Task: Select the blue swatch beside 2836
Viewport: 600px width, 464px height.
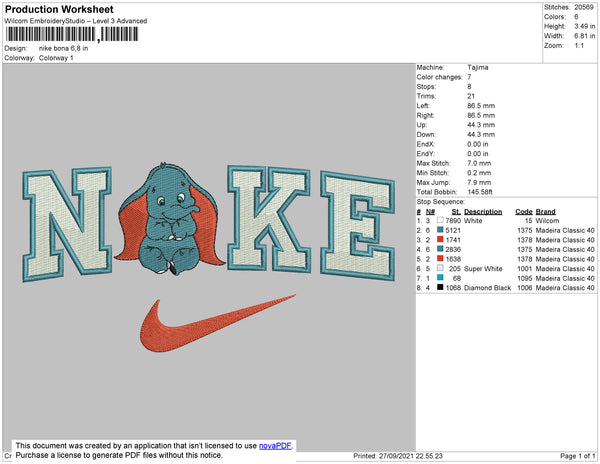Action: click(x=440, y=249)
